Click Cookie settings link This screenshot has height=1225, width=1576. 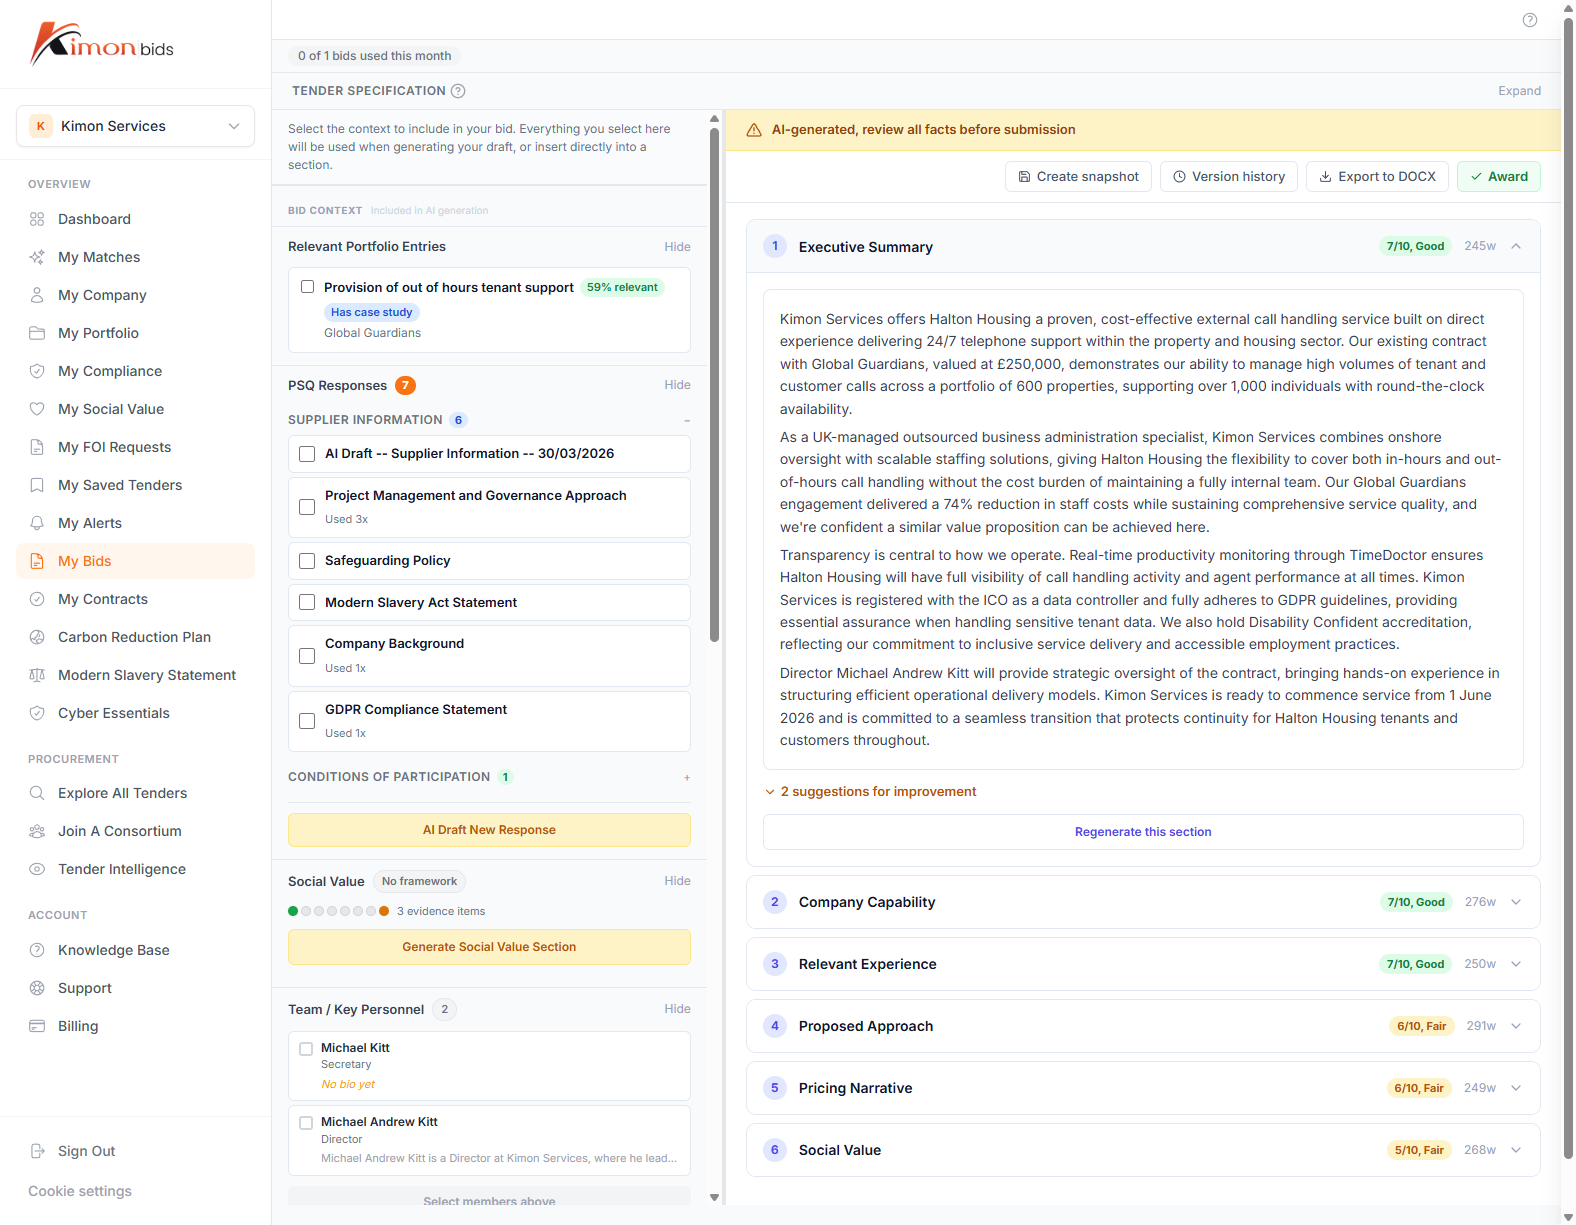(80, 1191)
